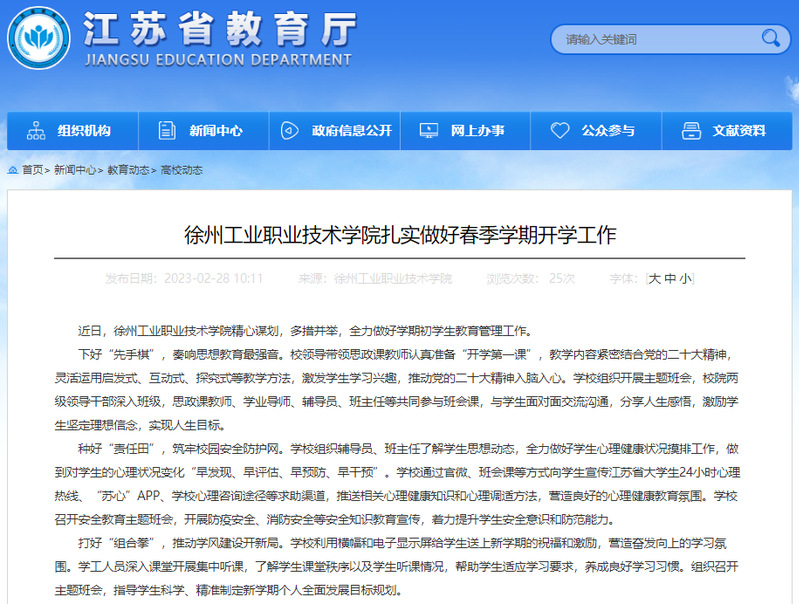
Task: Click the 公众参与 heart icon
Action: [559, 131]
